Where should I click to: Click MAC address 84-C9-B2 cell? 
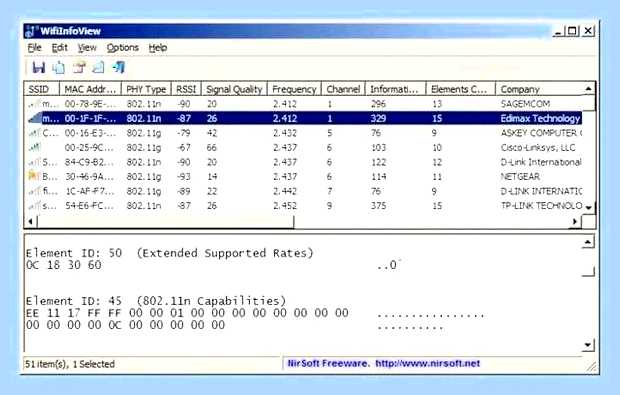90,162
